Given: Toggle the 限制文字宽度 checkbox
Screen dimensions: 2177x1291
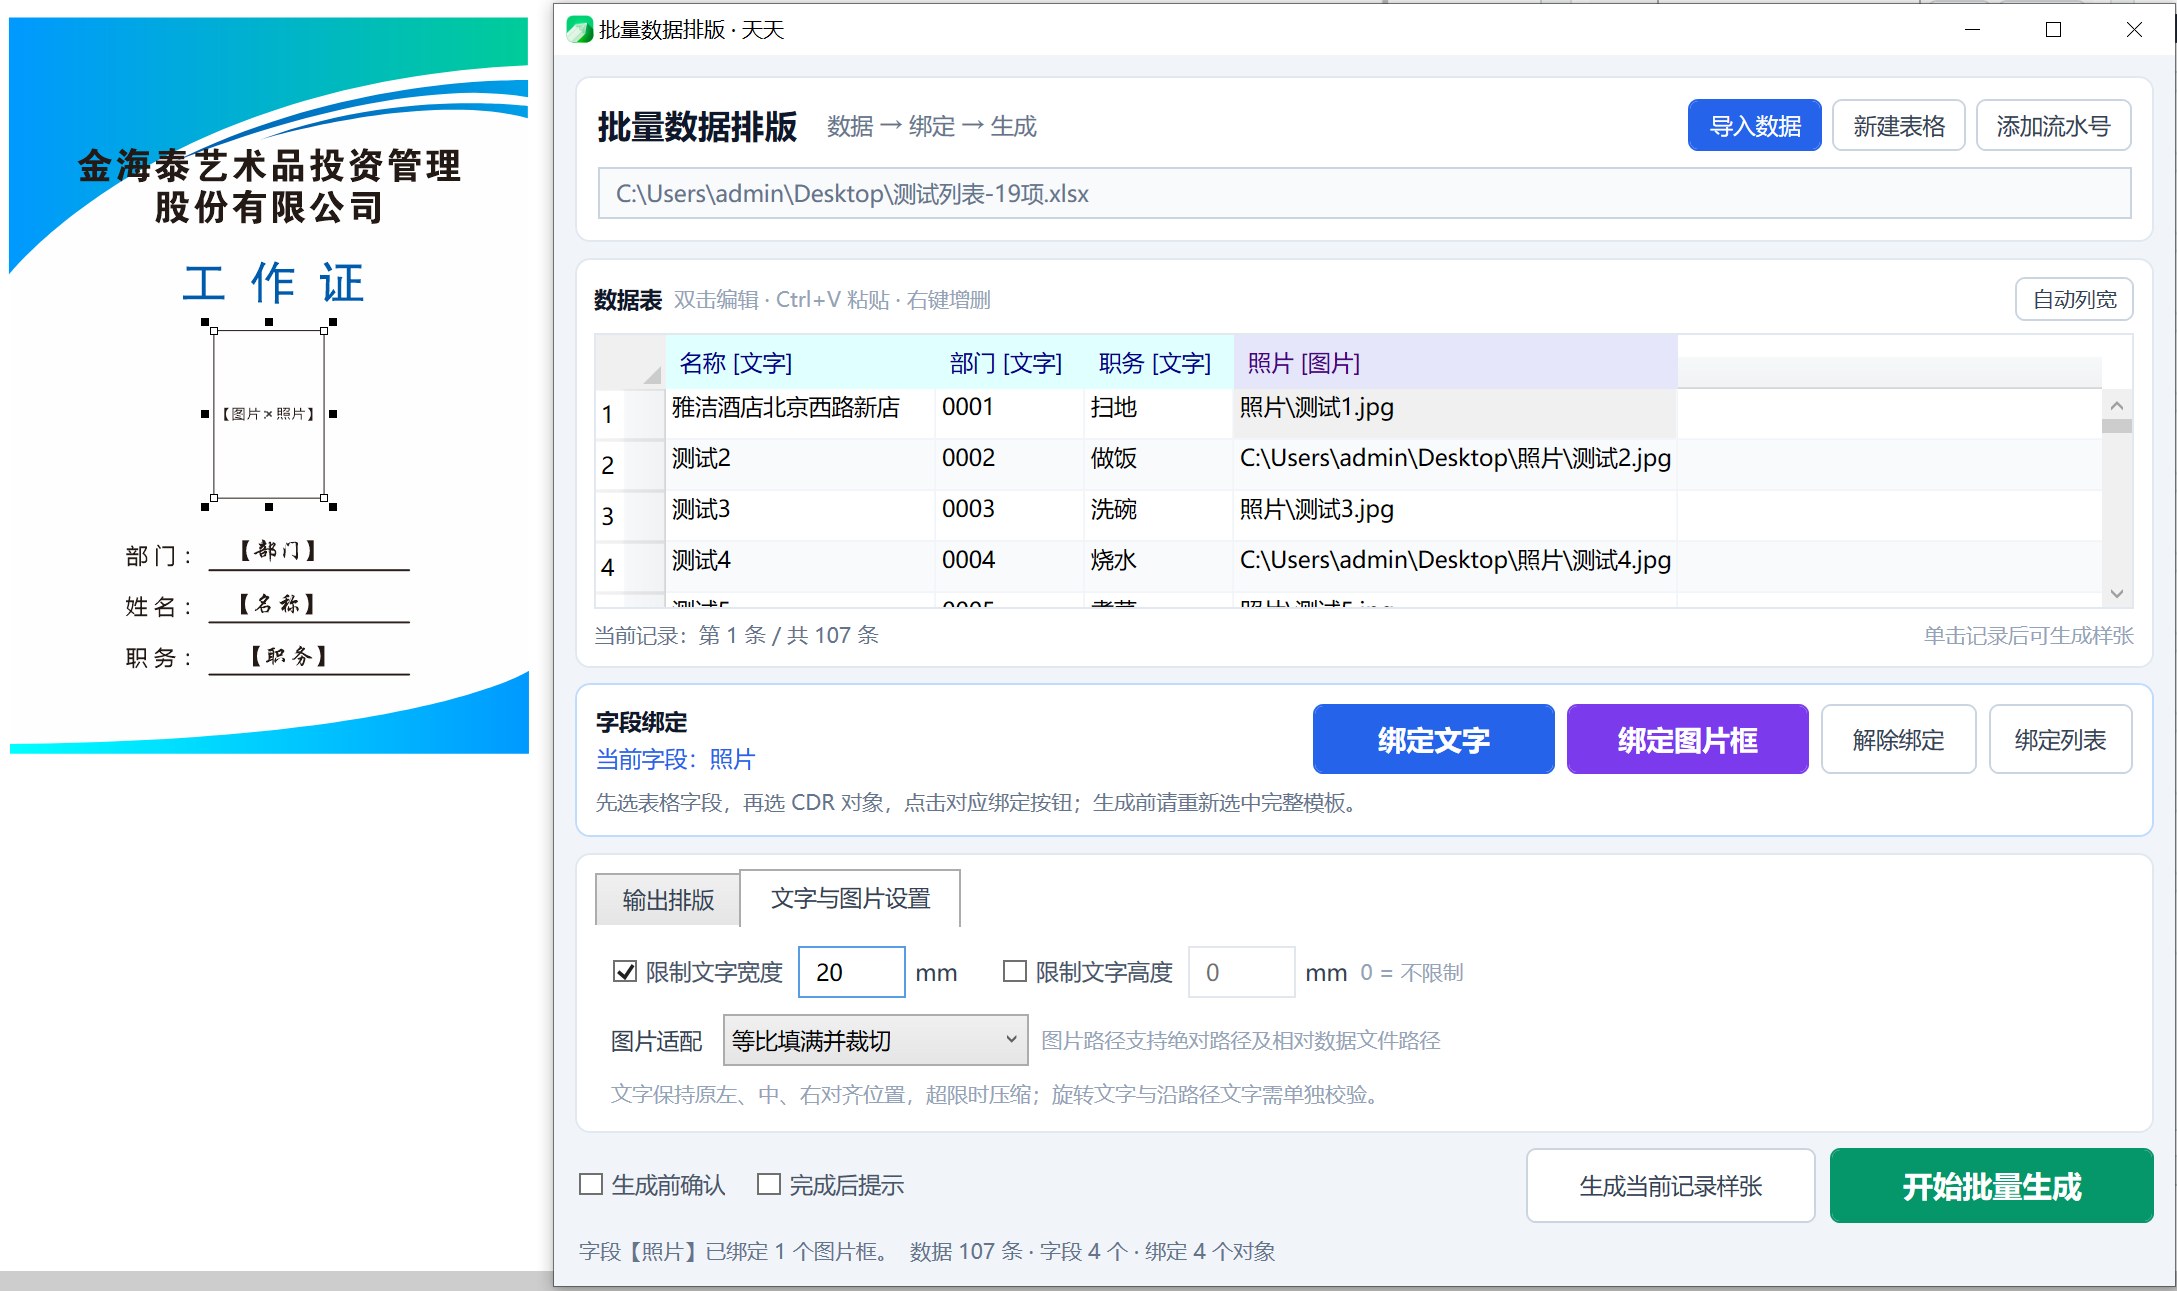Looking at the screenshot, I should 625,972.
